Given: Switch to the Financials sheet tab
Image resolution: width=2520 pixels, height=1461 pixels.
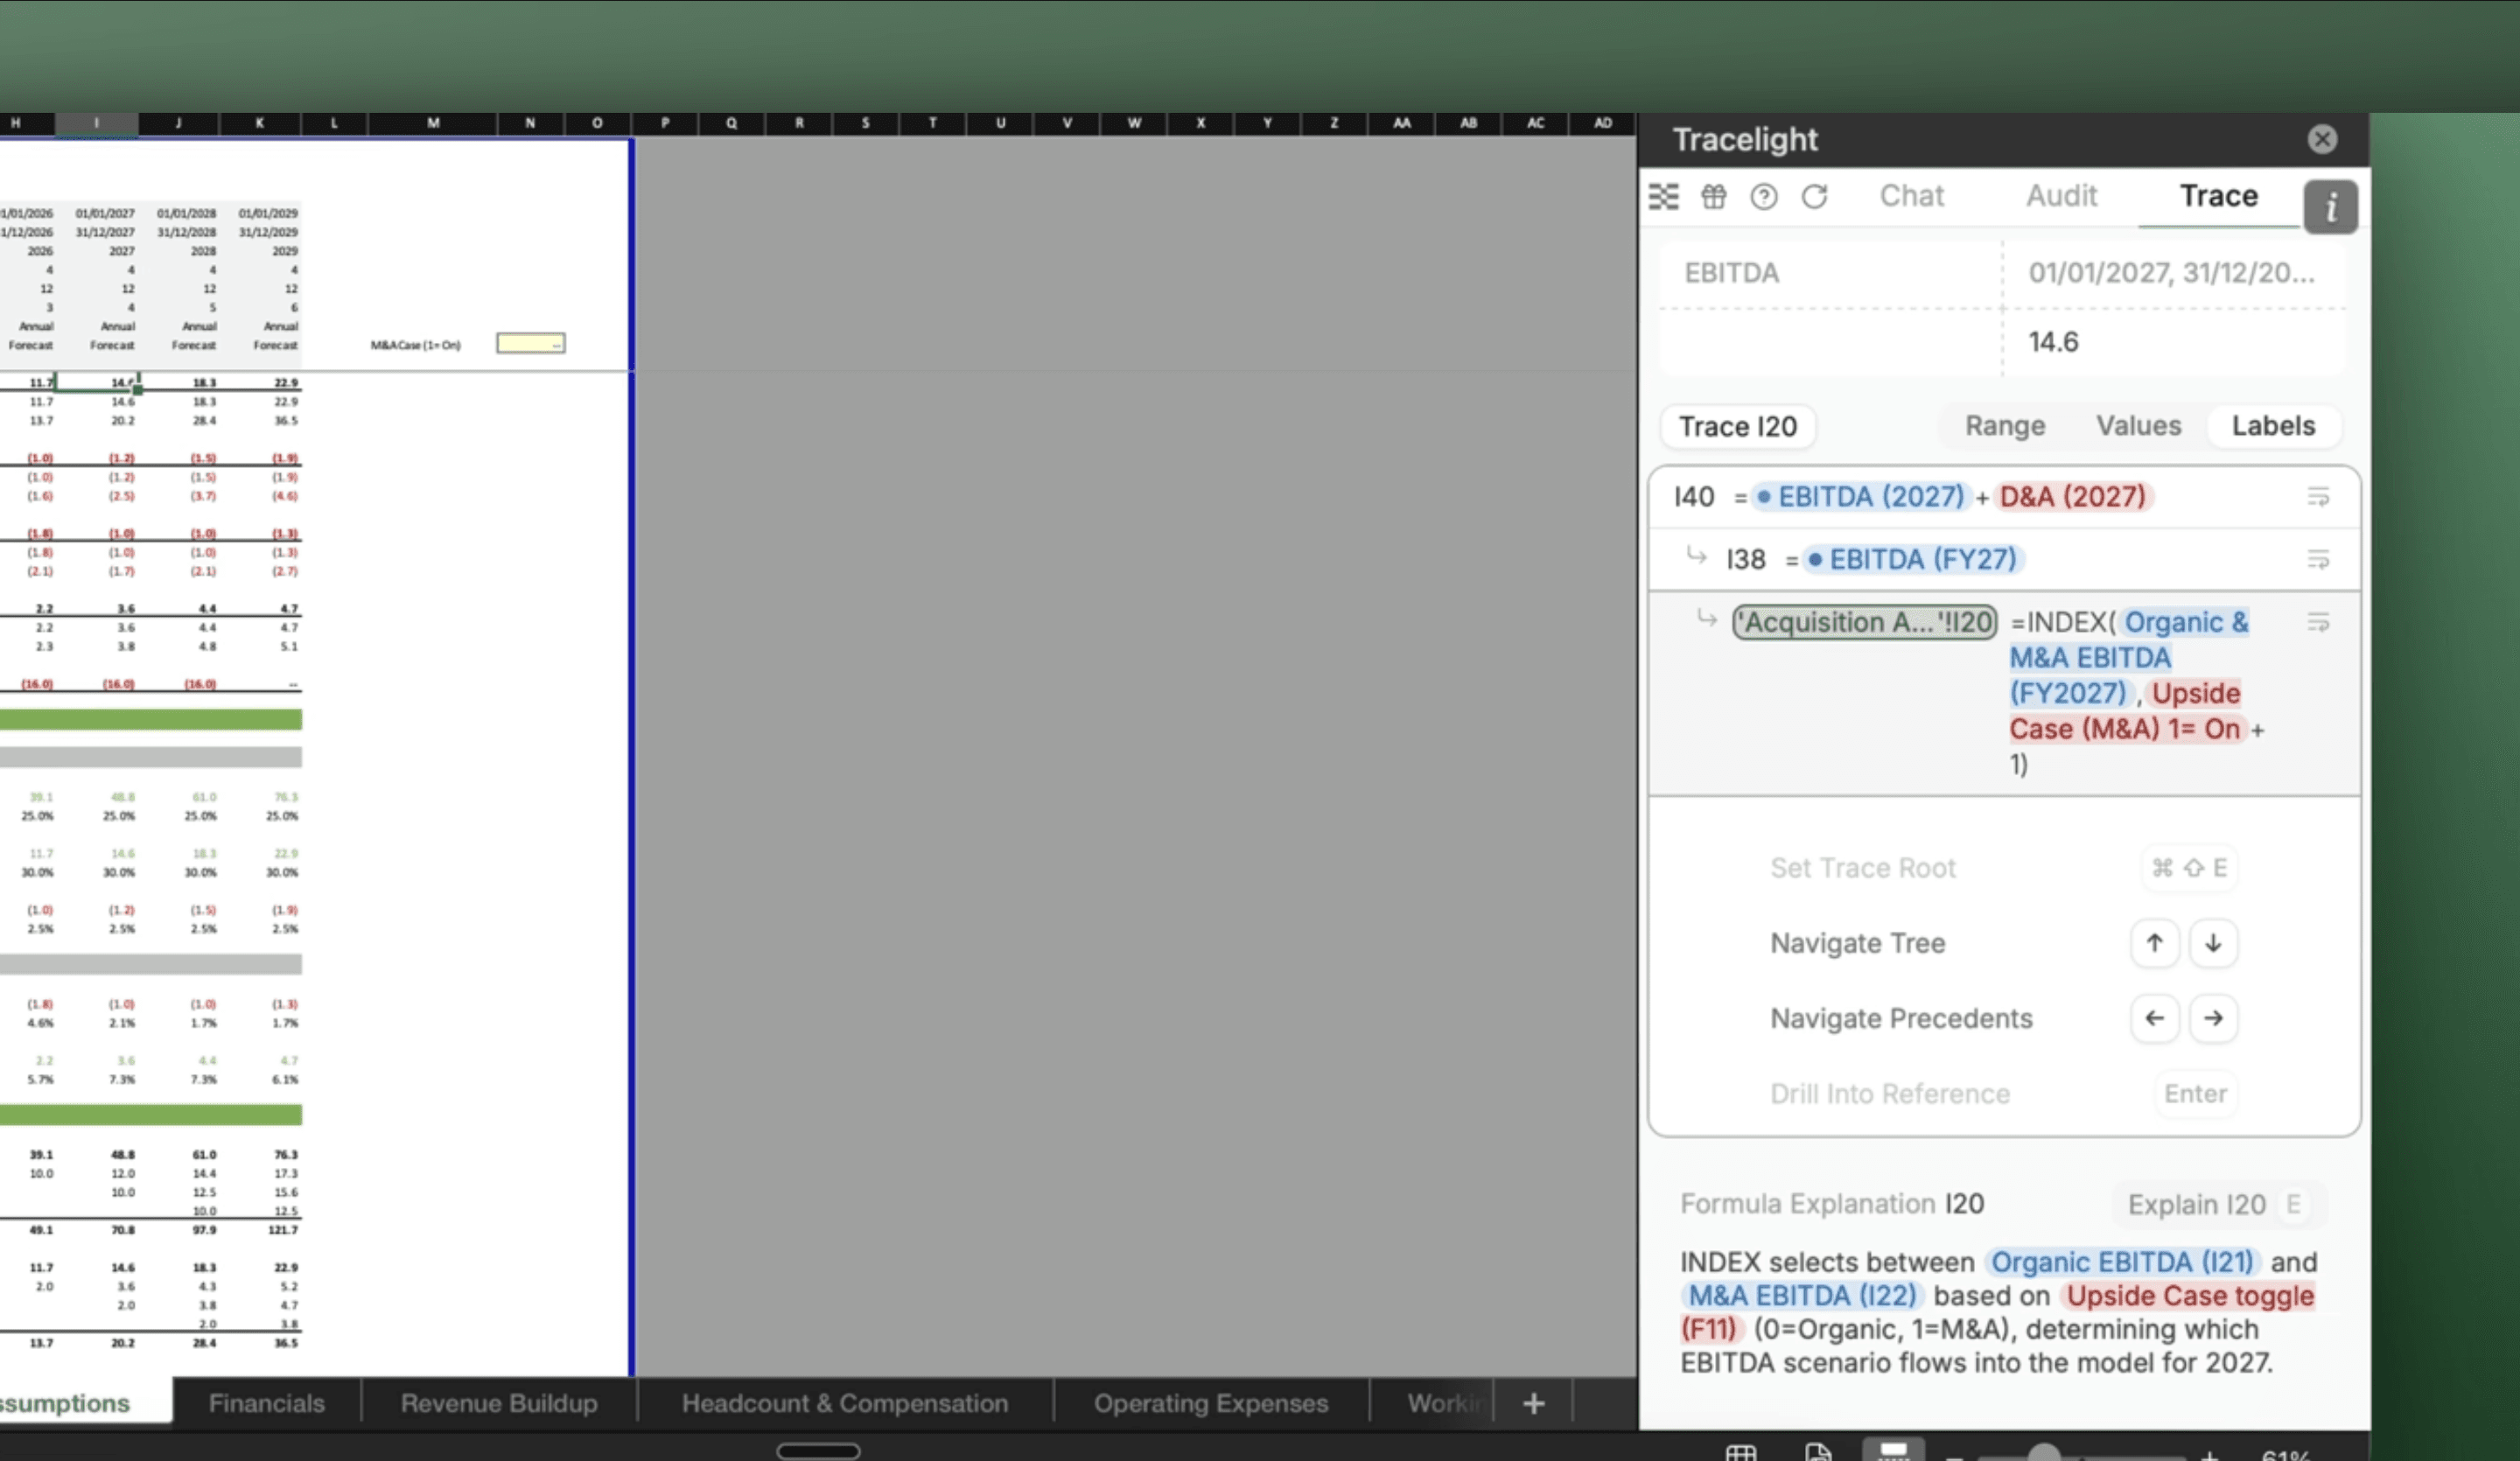Looking at the screenshot, I should pyautogui.click(x=266, y=1403).
